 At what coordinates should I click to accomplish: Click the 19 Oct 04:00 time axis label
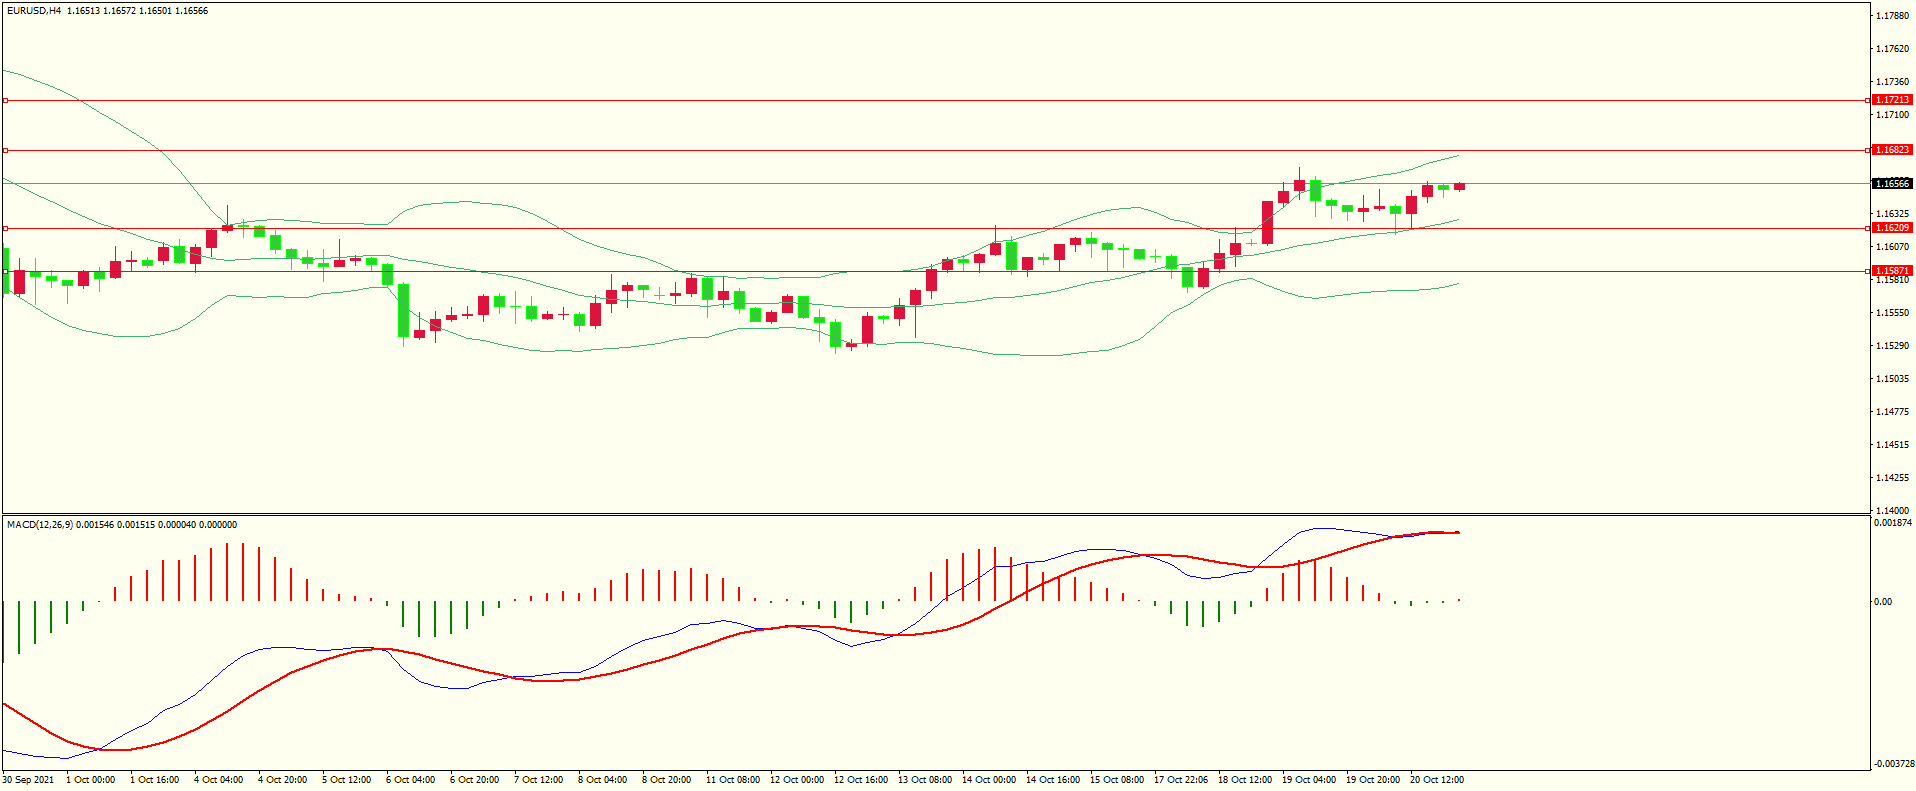tap(1309, 780)
